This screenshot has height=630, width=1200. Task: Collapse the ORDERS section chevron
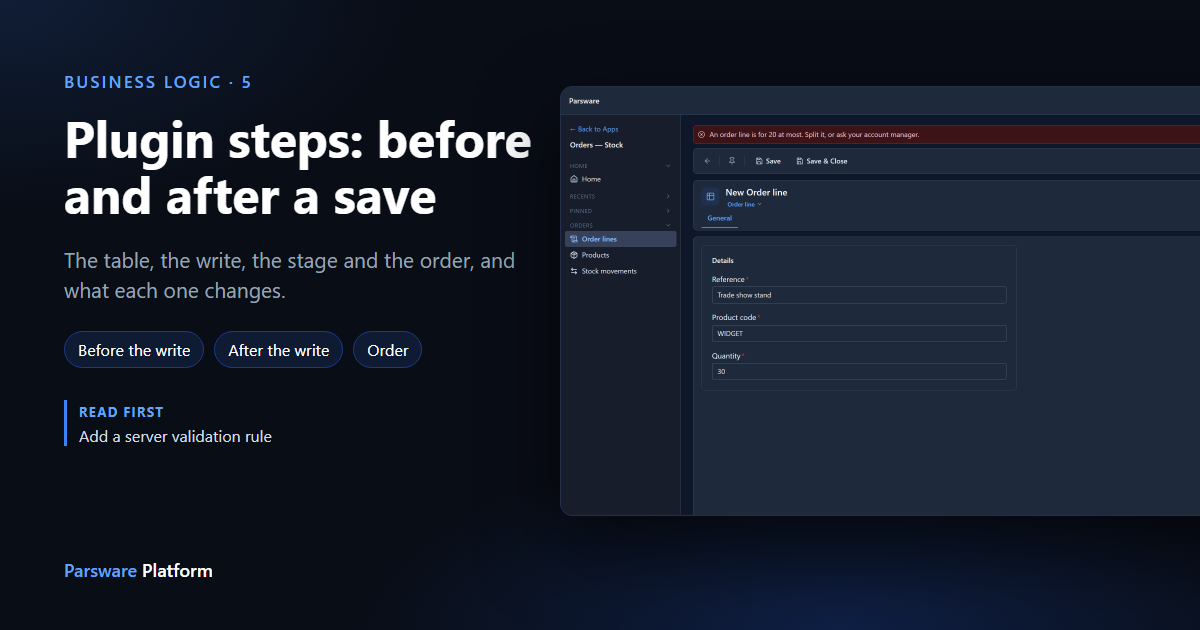tap(668, 225)
